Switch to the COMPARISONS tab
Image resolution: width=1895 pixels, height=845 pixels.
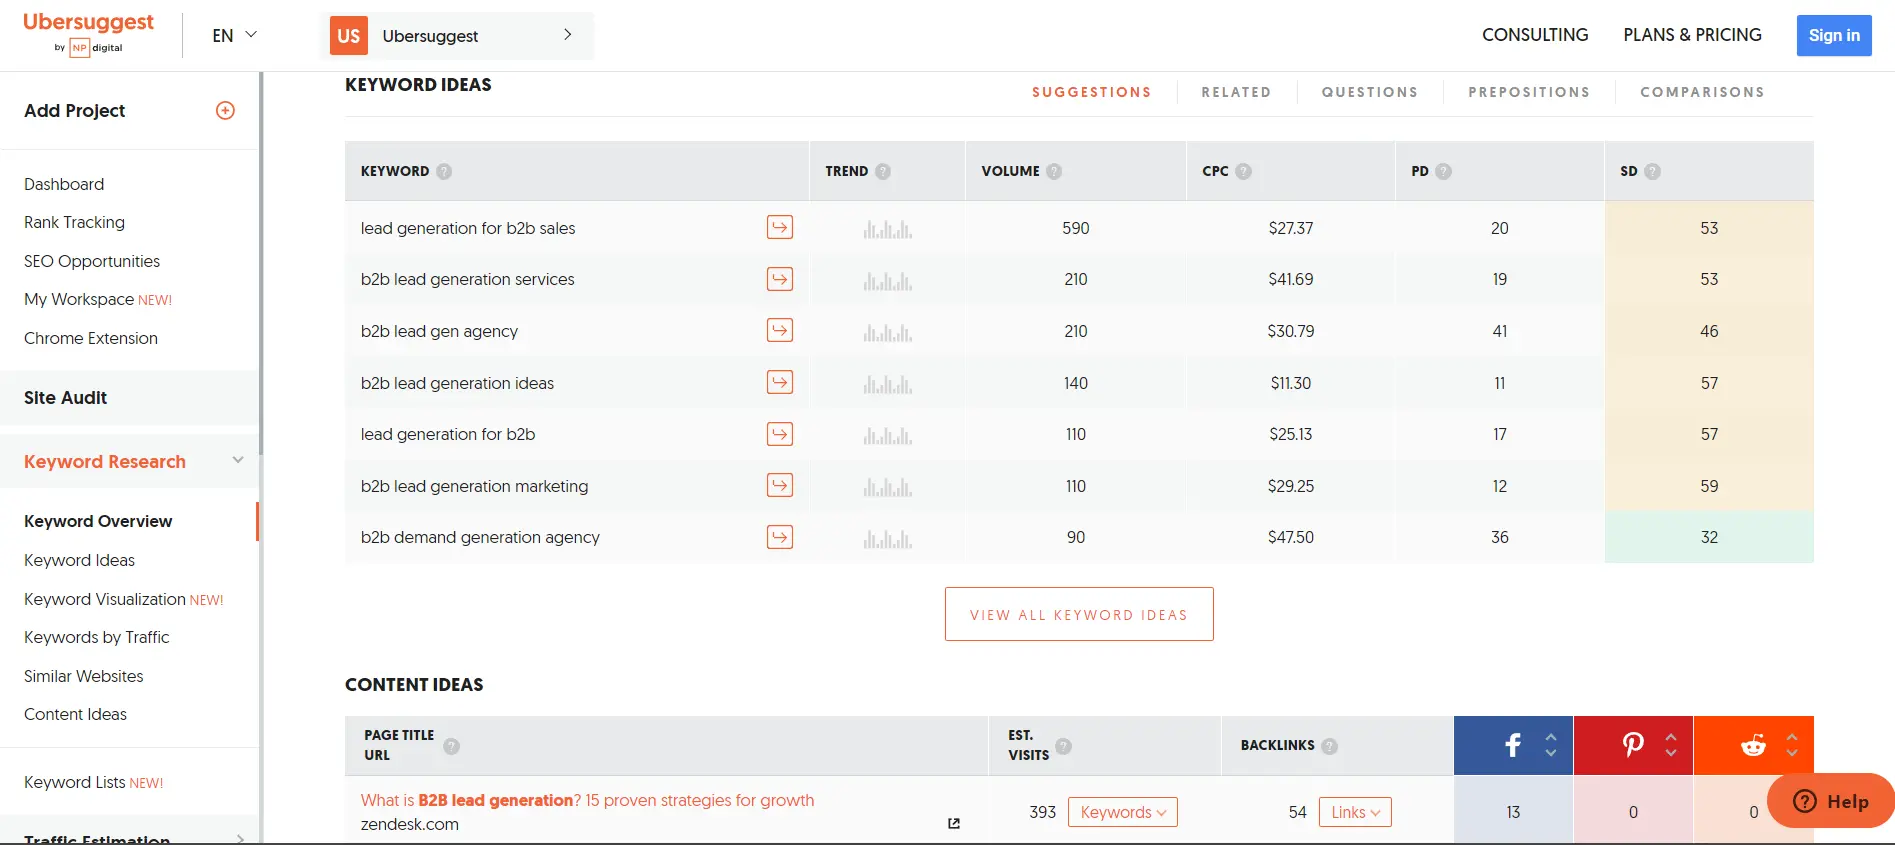click(1702, 92)
